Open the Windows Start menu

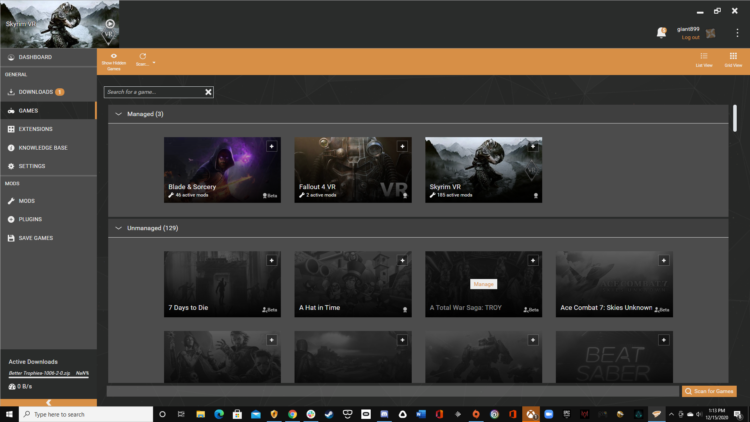pyautogui.click(x=9, y=414)
